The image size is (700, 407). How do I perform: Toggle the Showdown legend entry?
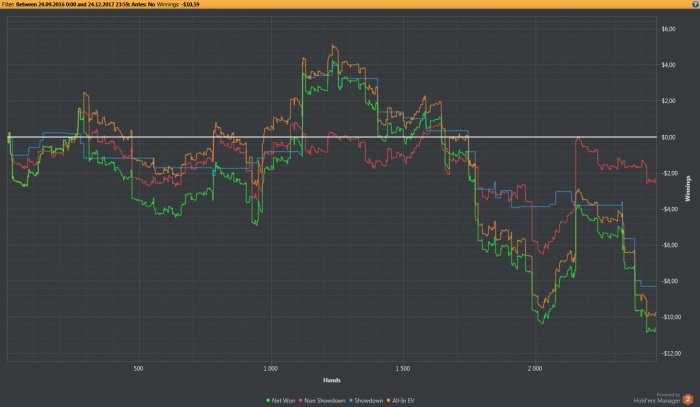point(366,401)
